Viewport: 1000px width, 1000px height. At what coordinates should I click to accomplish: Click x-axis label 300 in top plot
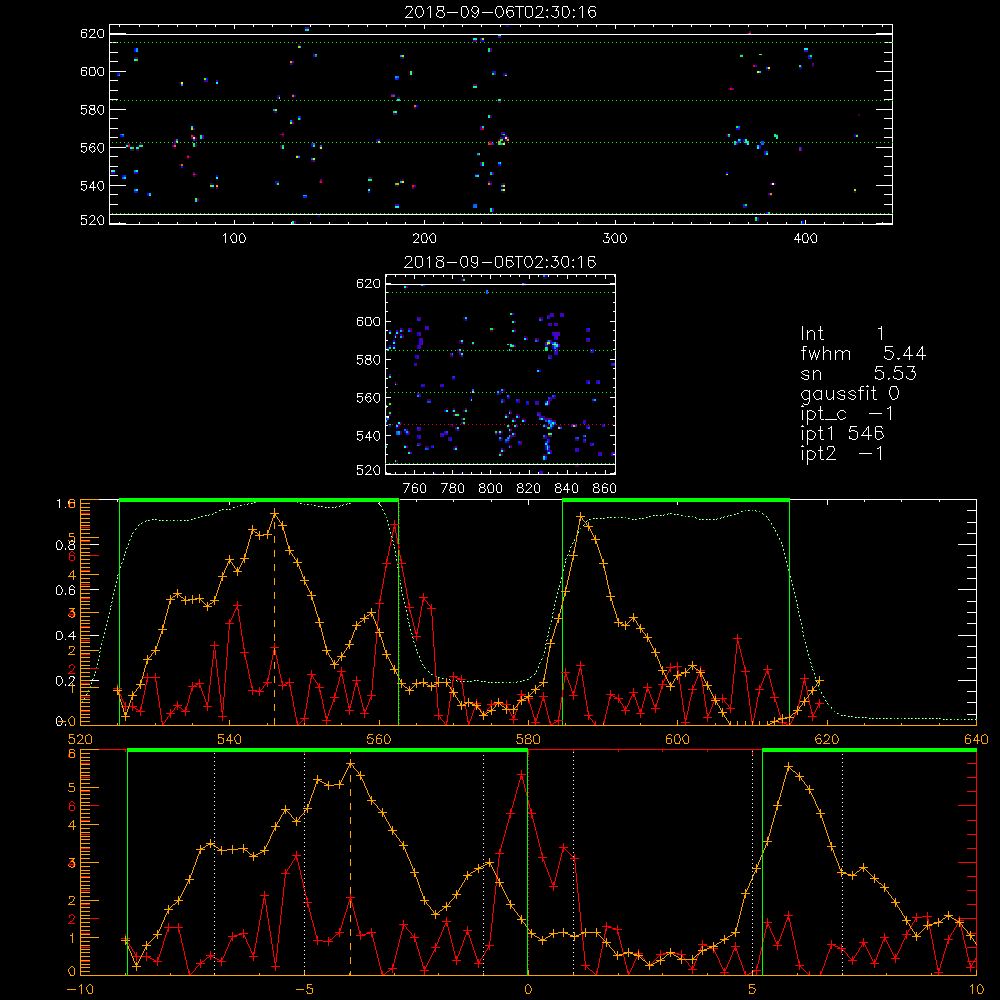[x=615, y=239]
